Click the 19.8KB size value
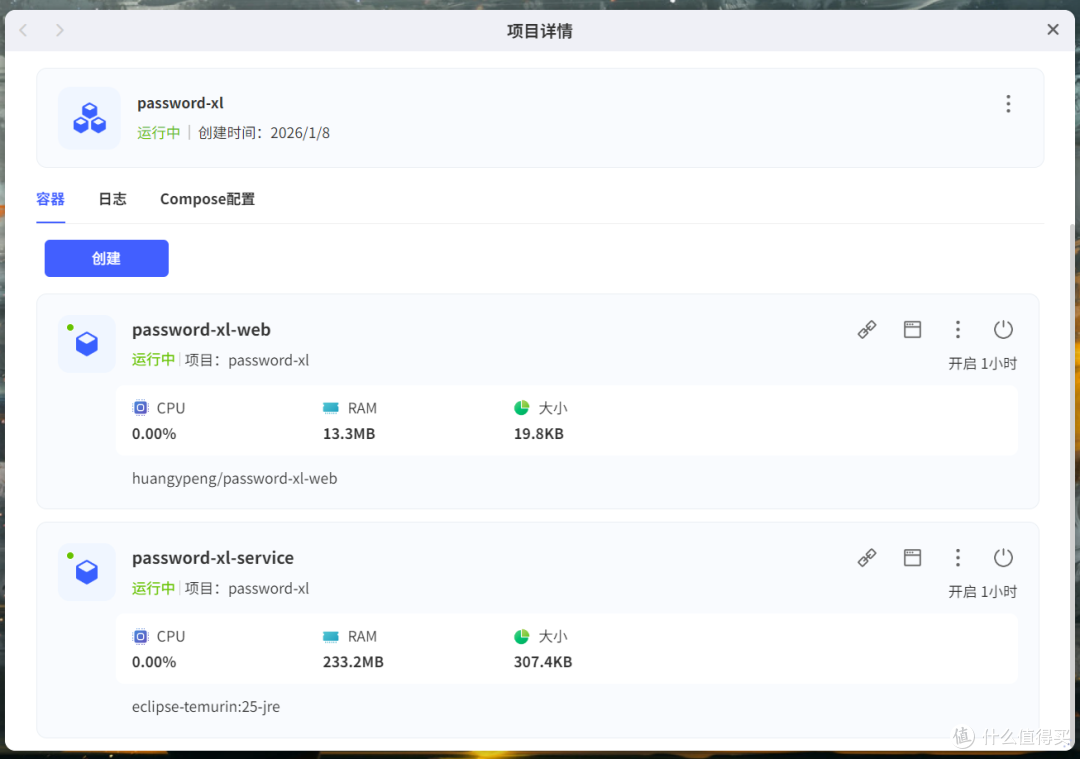Viewport: 1080px width, 759px height. click(x=539, y=434)
